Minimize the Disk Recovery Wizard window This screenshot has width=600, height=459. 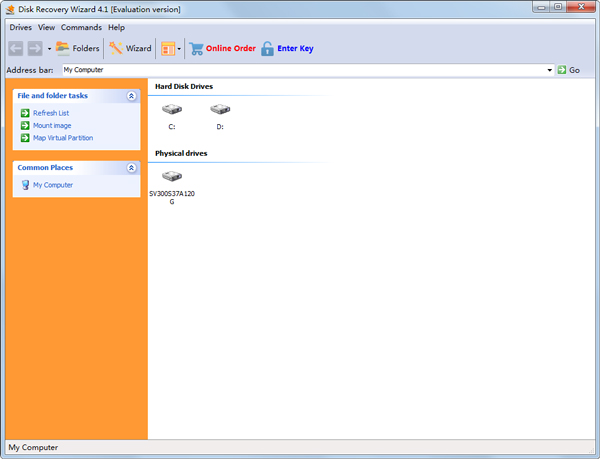pyautogui.click(x=541, y=7)
